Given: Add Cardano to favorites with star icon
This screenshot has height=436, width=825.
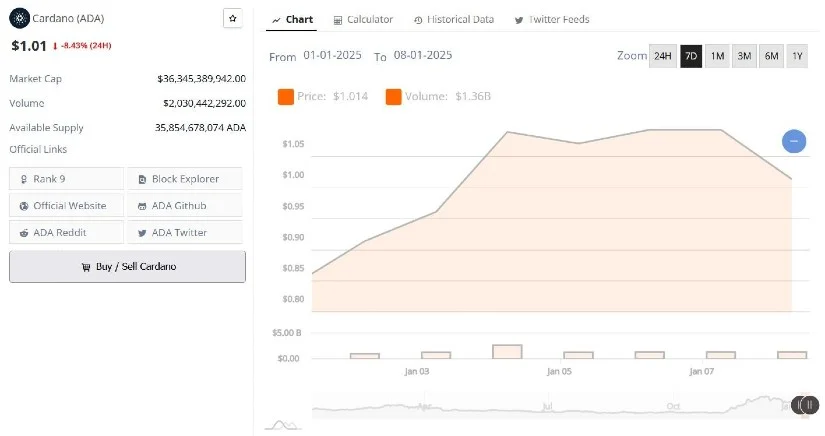Looking at the screenshot, I should tap(233, 18).
